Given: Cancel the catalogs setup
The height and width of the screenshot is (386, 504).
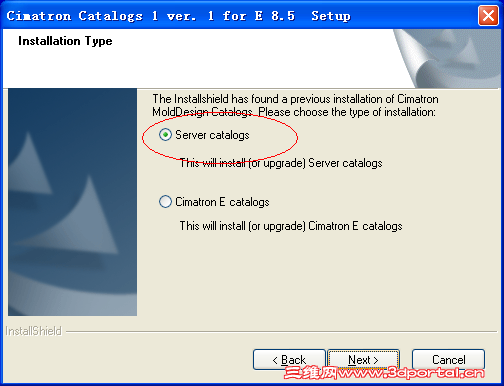Looking at the screenshot, I should (448, 360).
